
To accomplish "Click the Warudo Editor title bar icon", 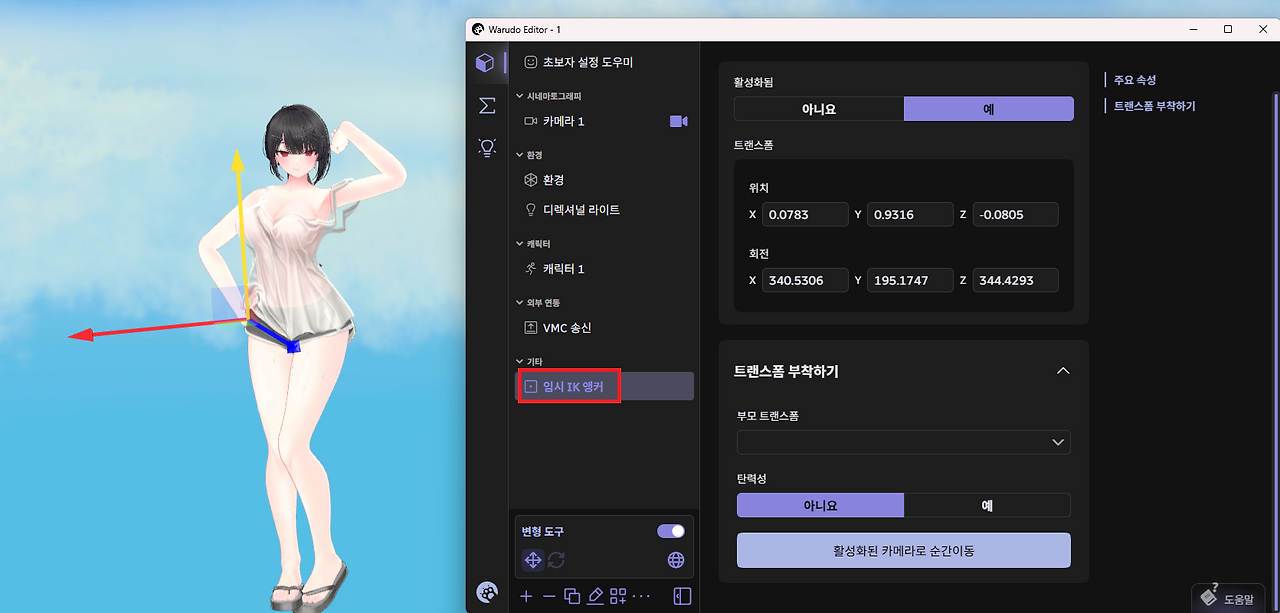I will click(x=478, y=29).
